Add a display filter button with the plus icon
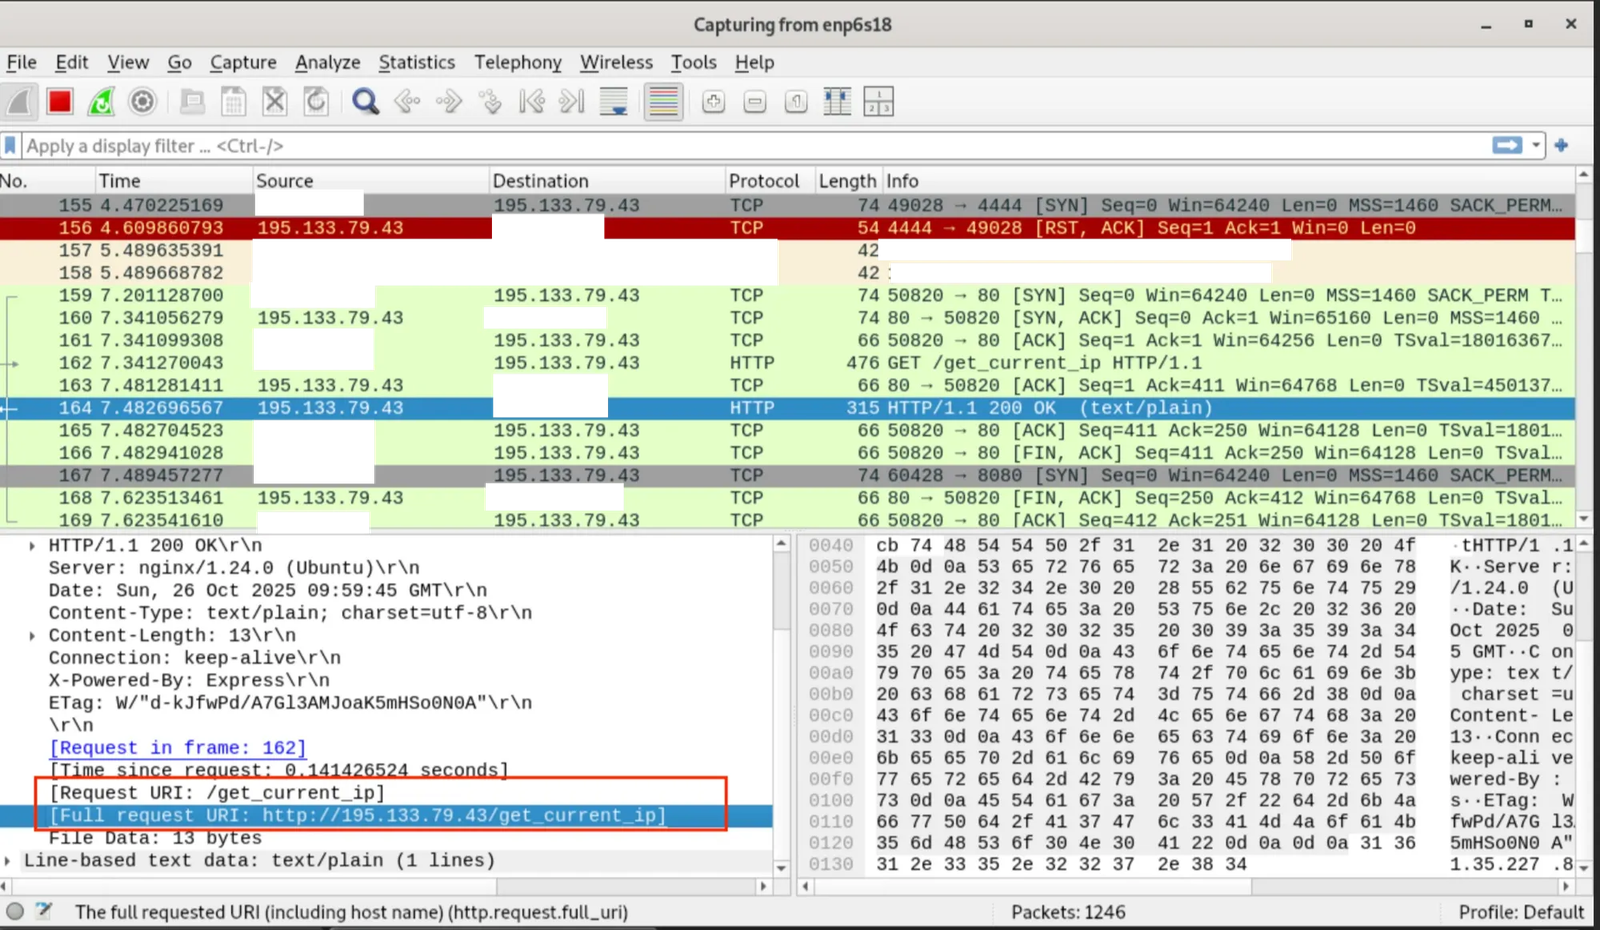Image resolution: width=1600 pixels, height=930 pixels. pos(1561,146)
